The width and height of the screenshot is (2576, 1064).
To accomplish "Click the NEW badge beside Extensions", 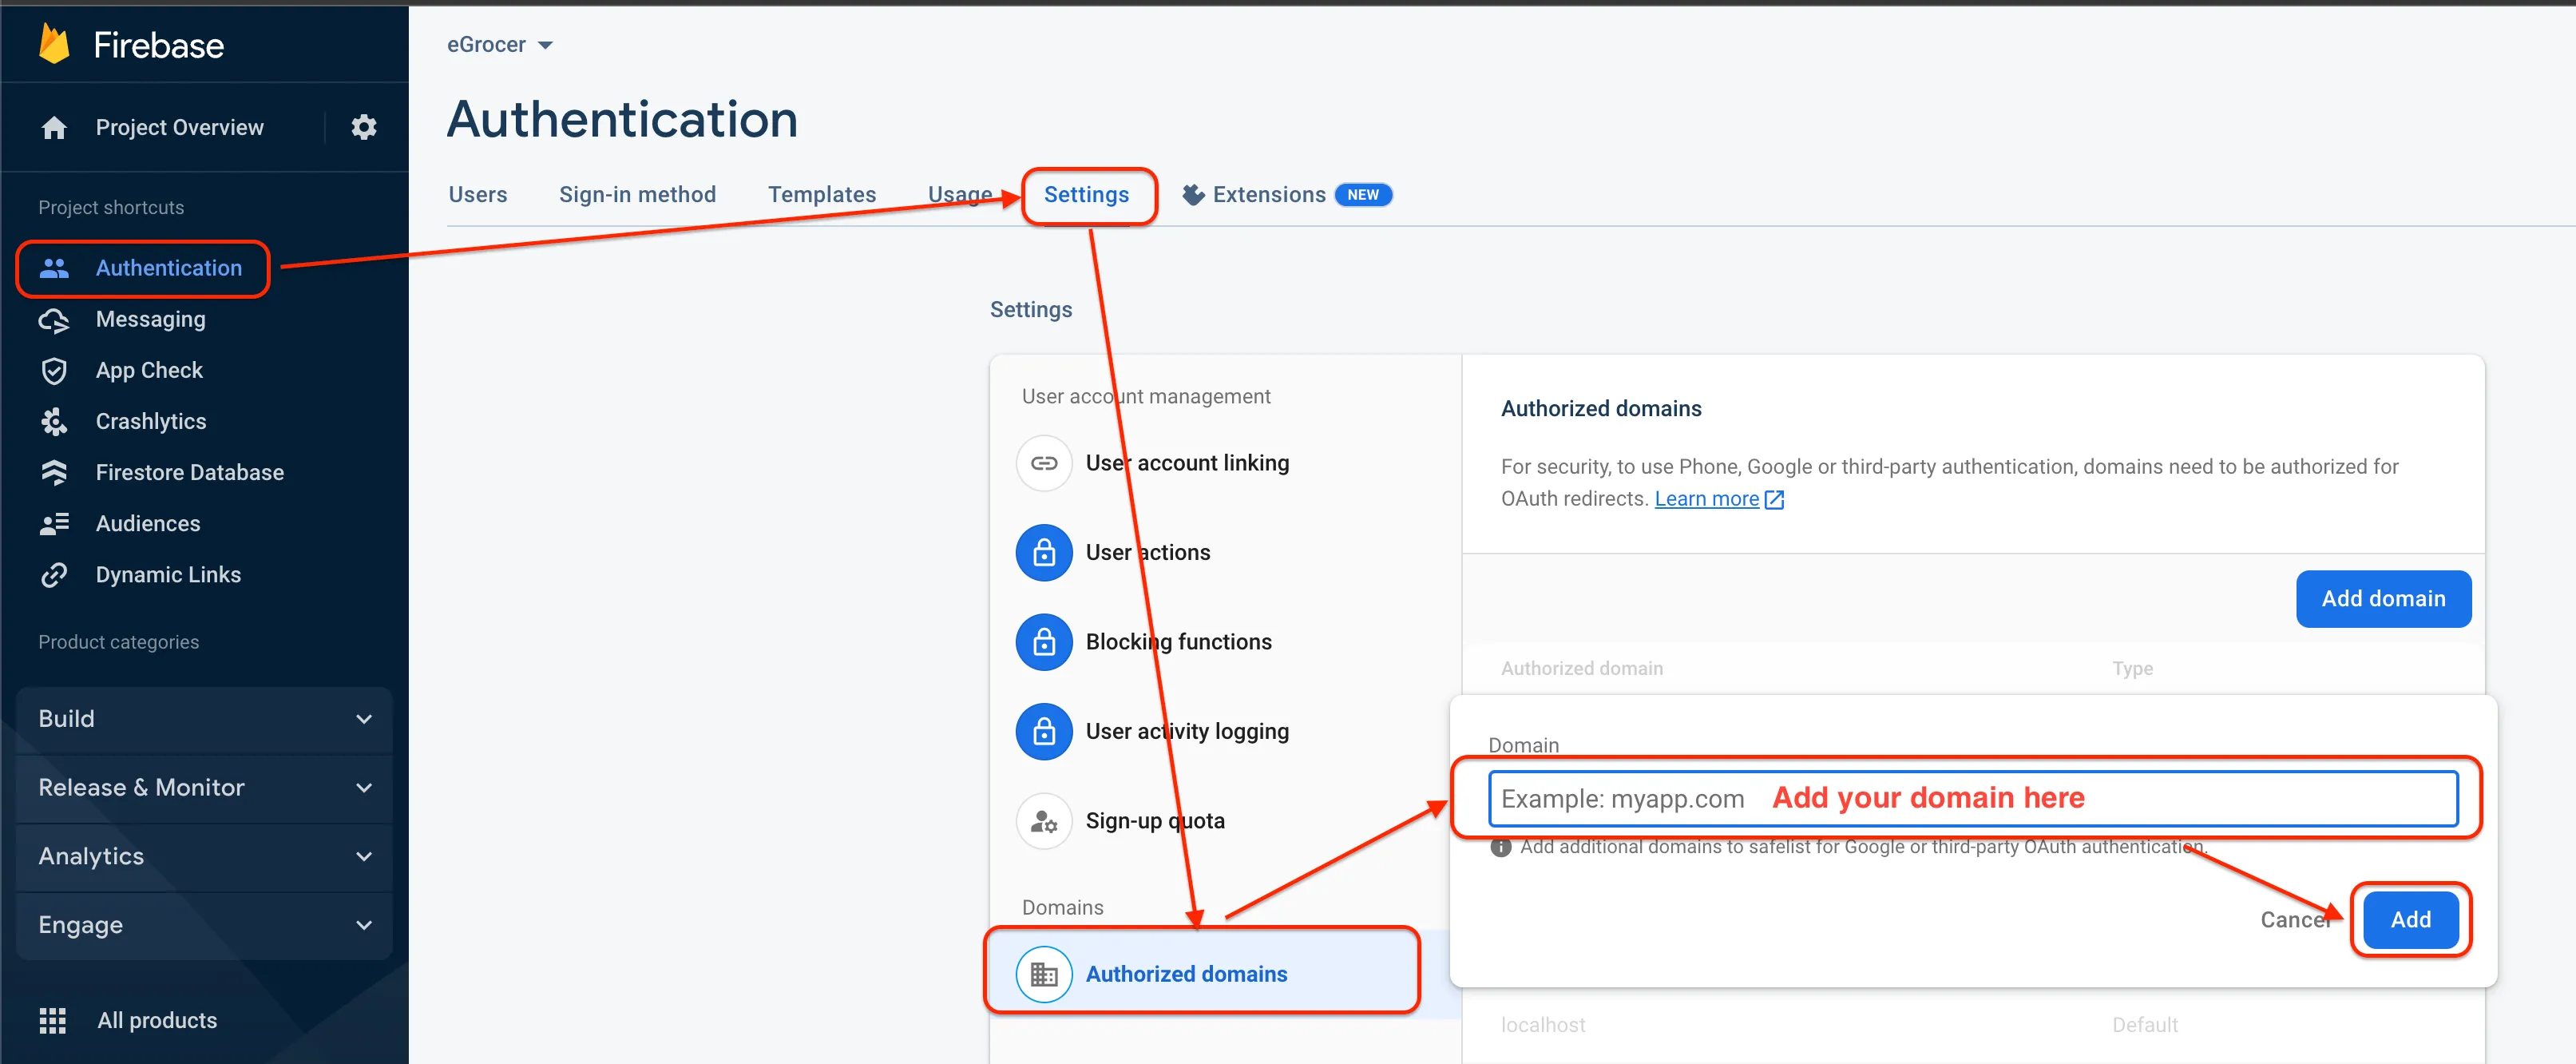I will pyautogui.click(x=1363, y=195).
